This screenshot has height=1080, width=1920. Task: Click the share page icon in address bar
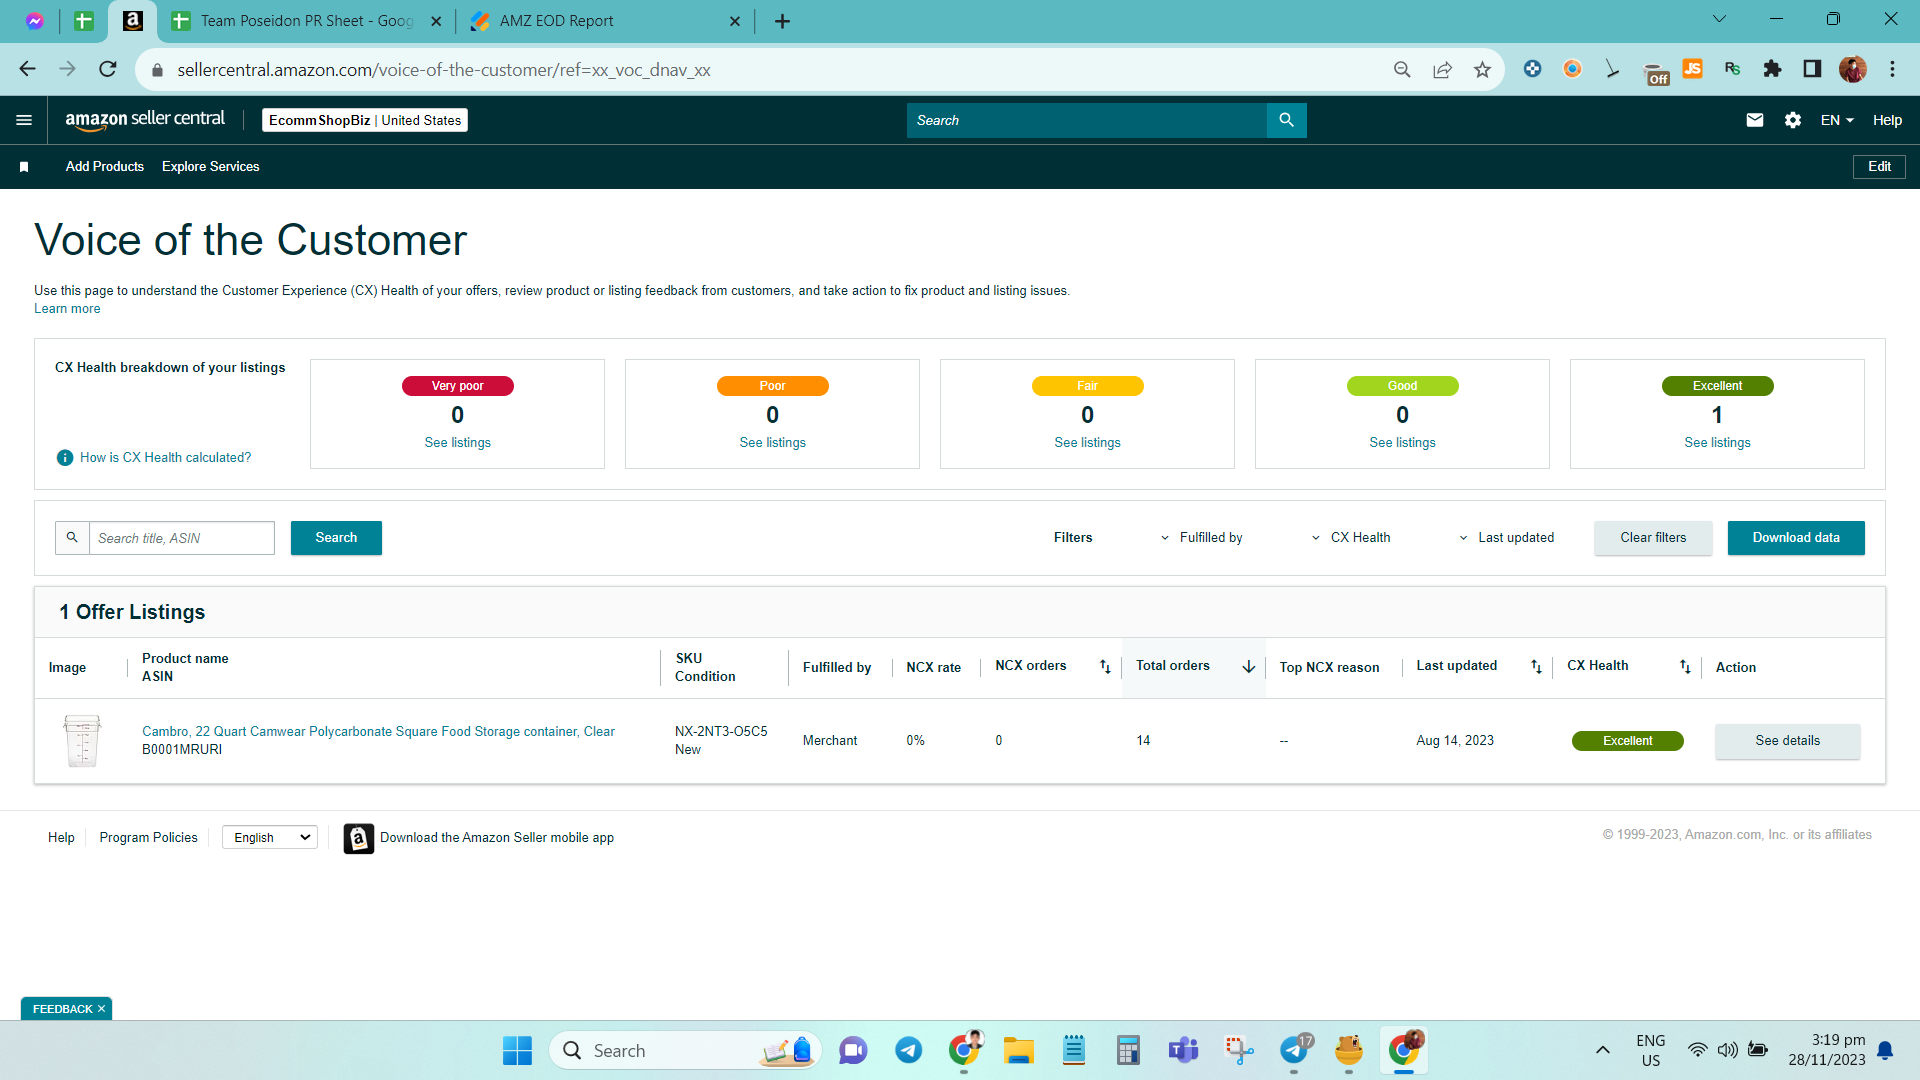coord(1442,69)
